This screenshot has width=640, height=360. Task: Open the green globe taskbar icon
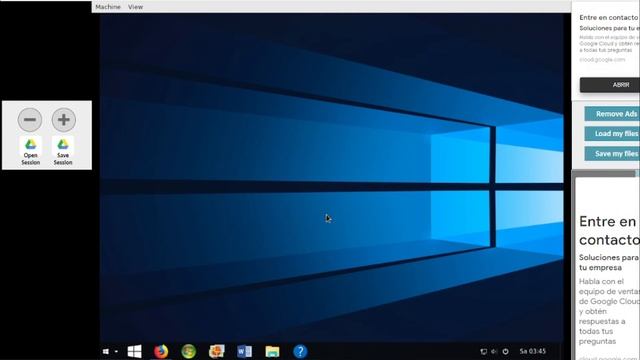[189, 351]
